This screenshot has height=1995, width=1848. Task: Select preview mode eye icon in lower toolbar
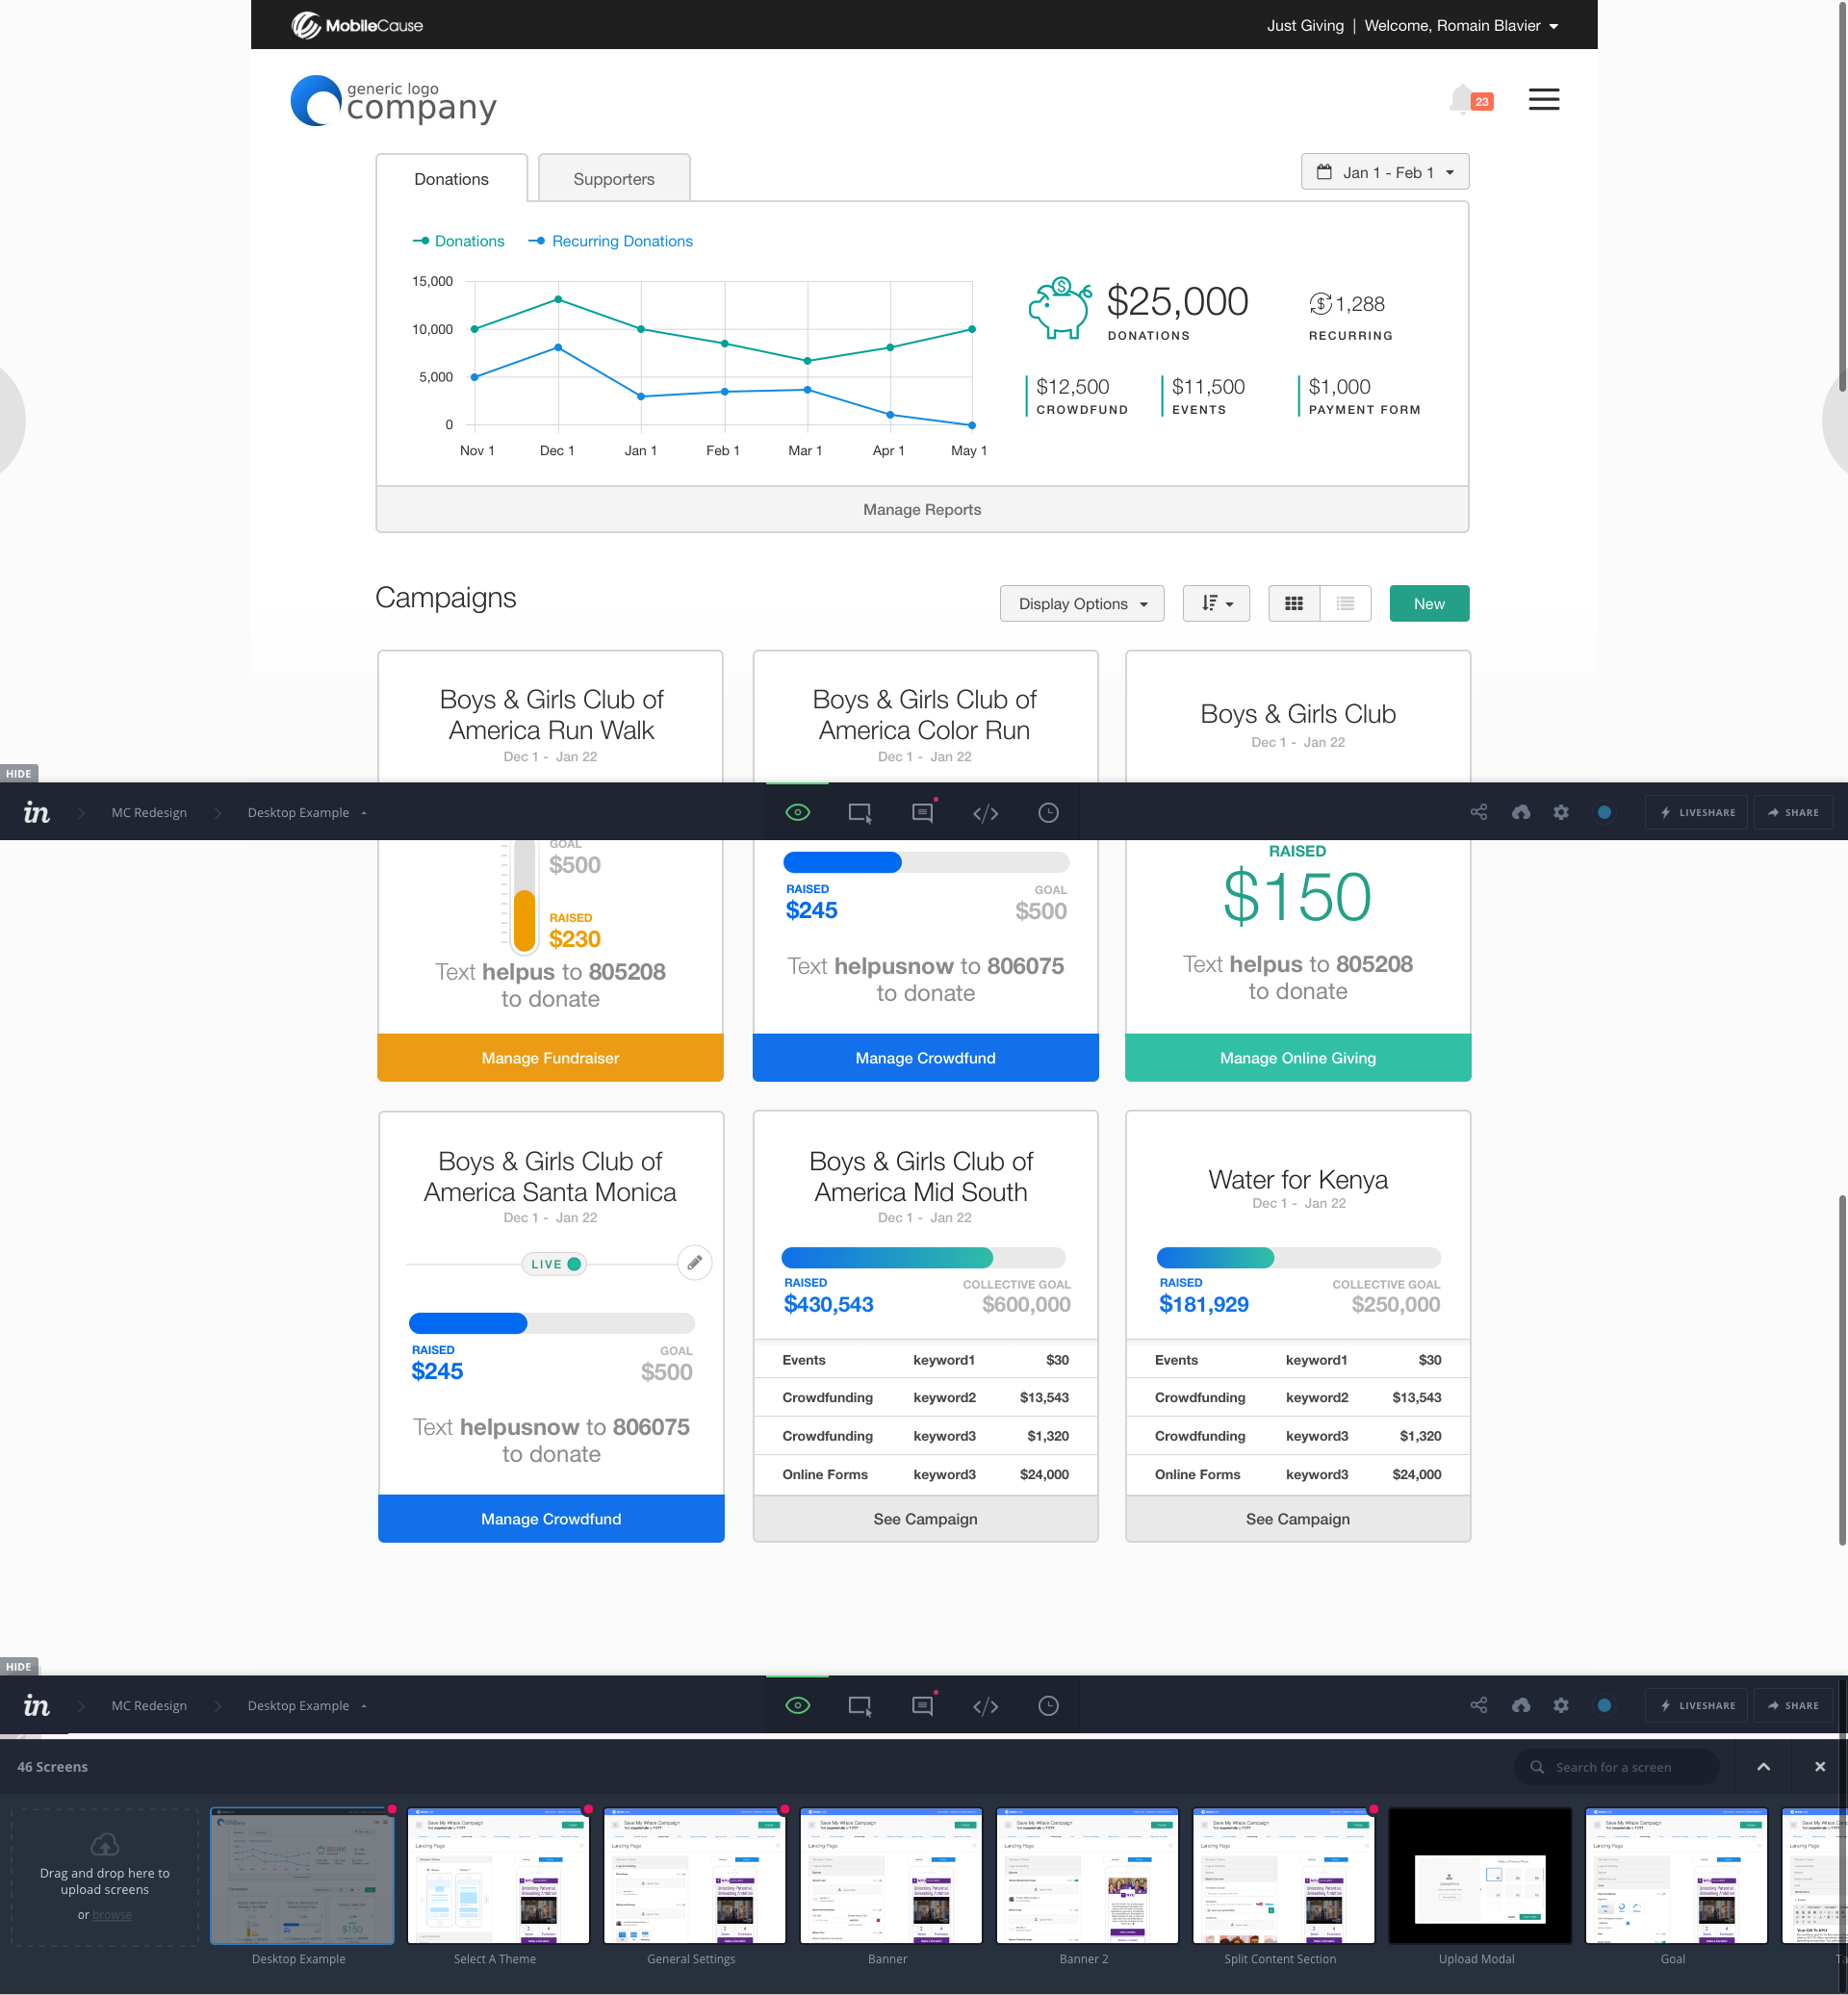click(x=797, y=1705)
